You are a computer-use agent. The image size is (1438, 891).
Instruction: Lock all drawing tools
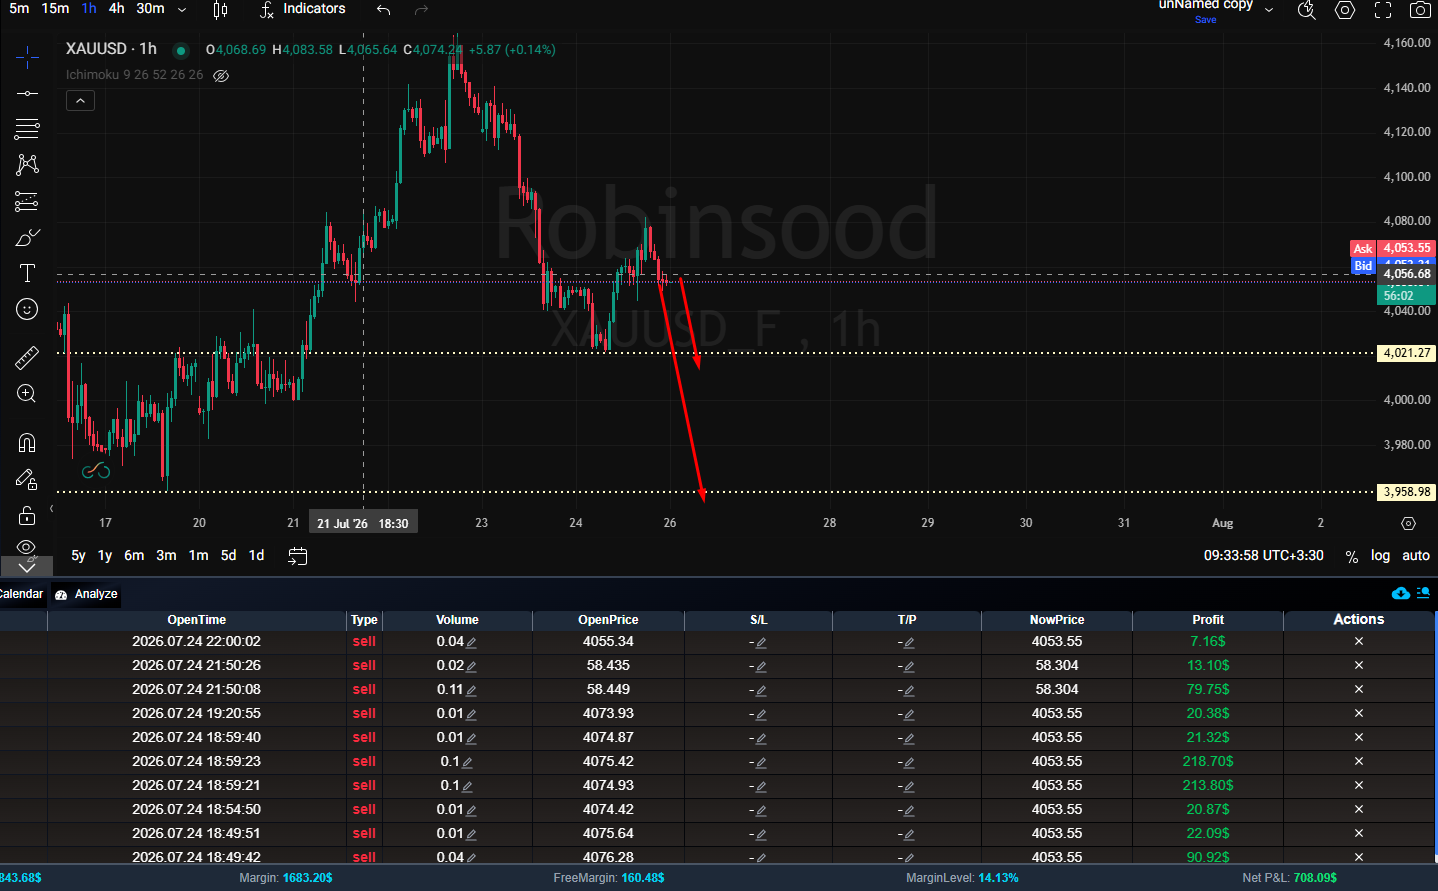point(27,515)
